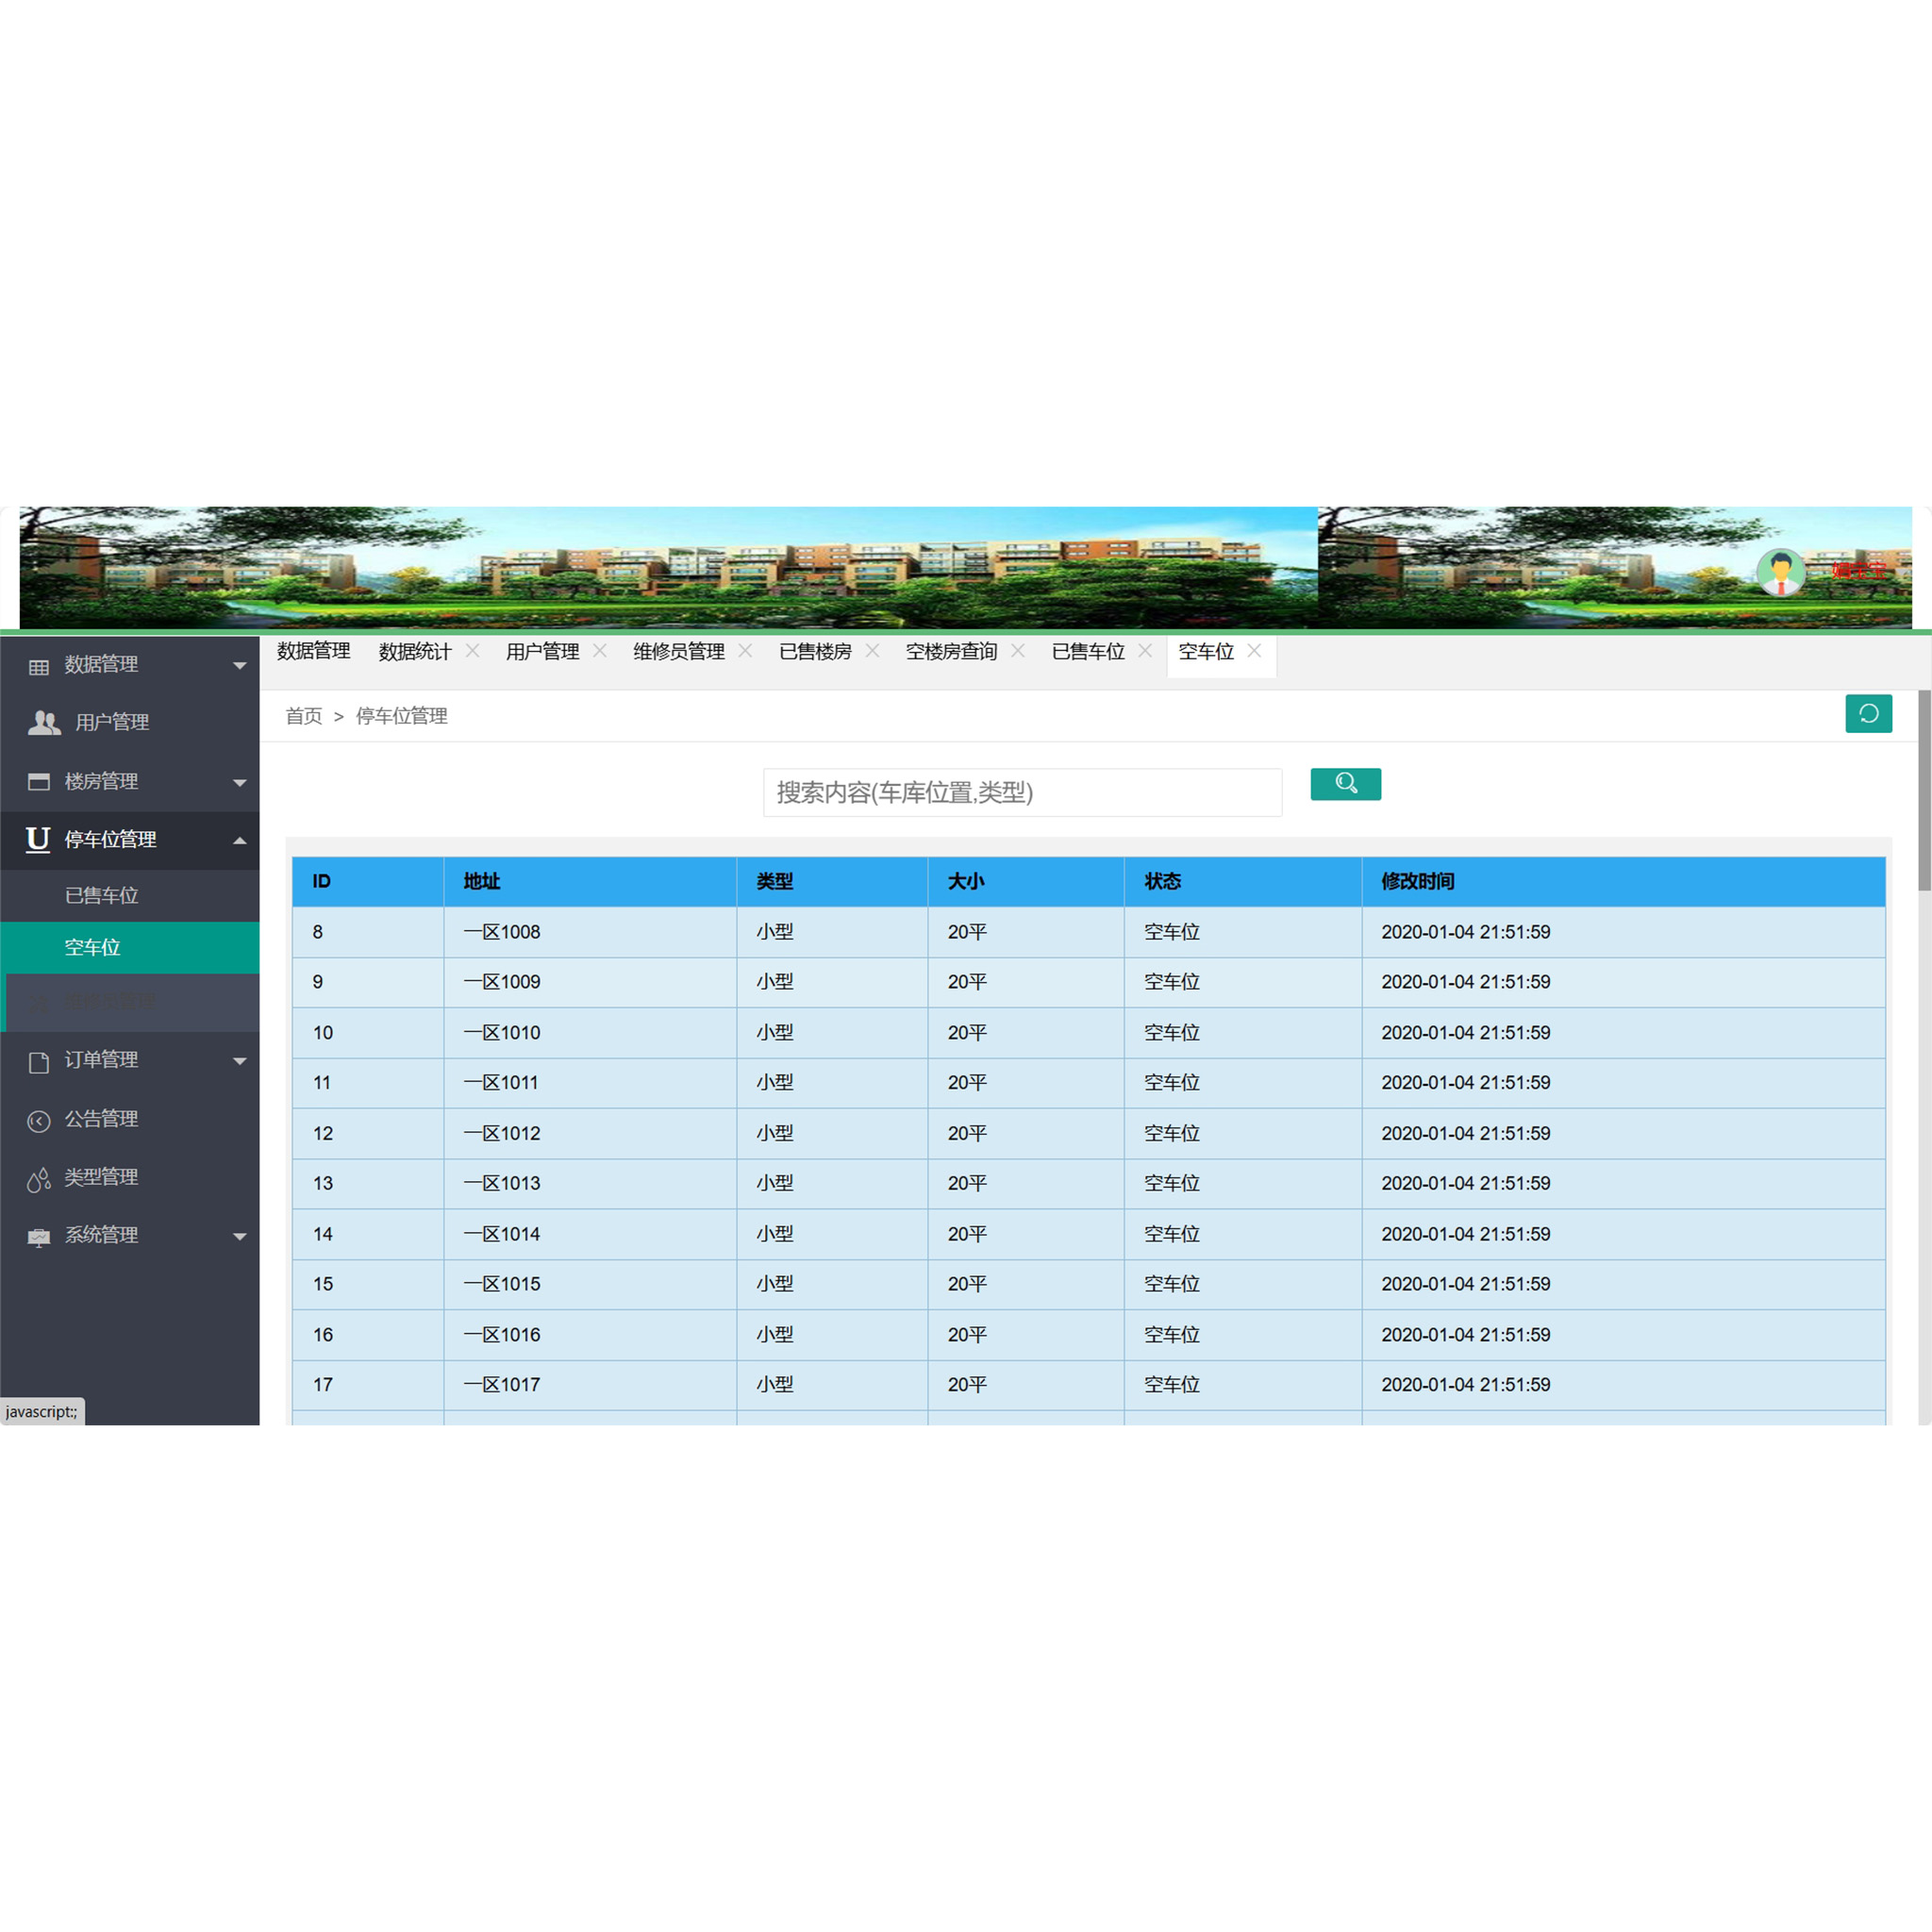
Task: Open 已售车位 in the sidebar
Action: coord(130,895)
